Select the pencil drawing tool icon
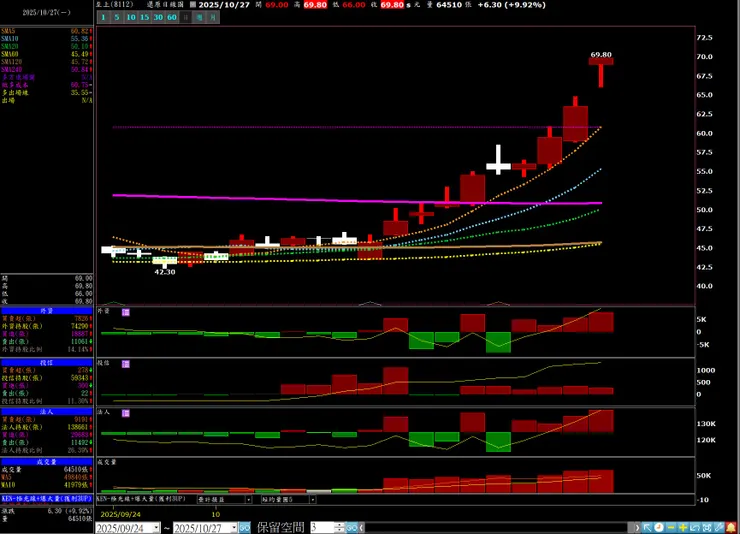Viewport: 740px width, 534px height. pos(719,527)
